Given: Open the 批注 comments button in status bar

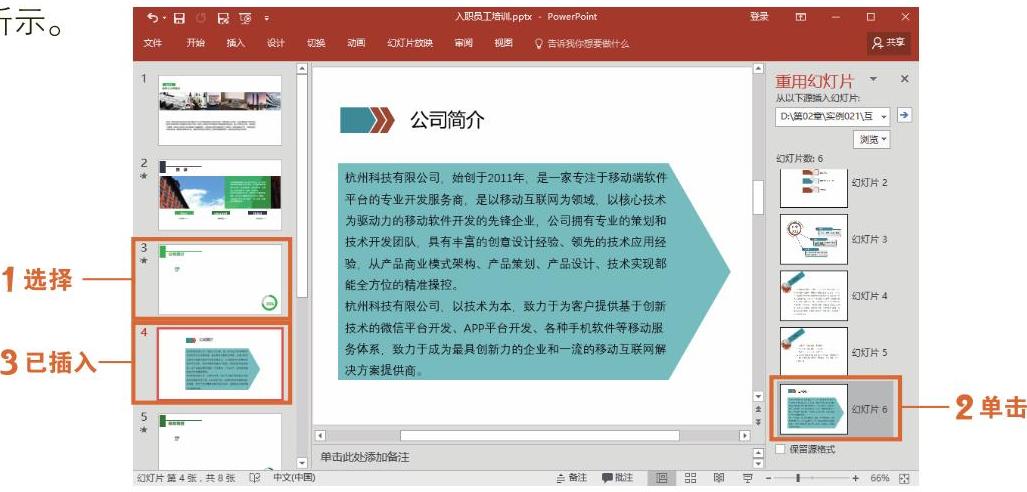Looking at the screenshot, I should click(x=617, y=478).
